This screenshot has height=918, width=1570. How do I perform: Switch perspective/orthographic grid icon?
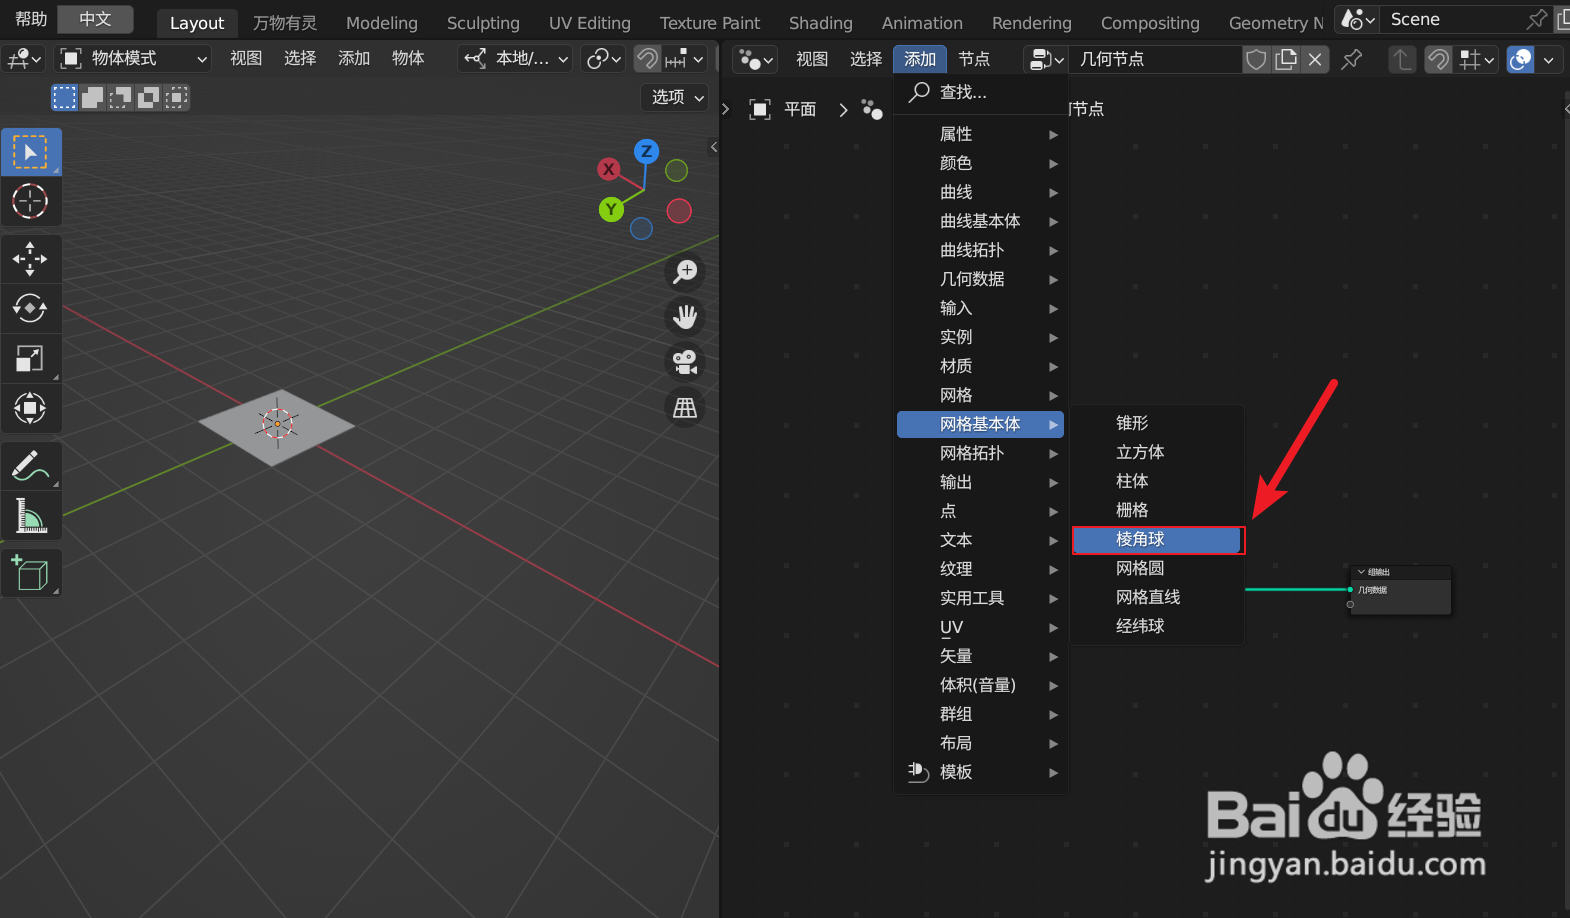click(x=685, y=407)
